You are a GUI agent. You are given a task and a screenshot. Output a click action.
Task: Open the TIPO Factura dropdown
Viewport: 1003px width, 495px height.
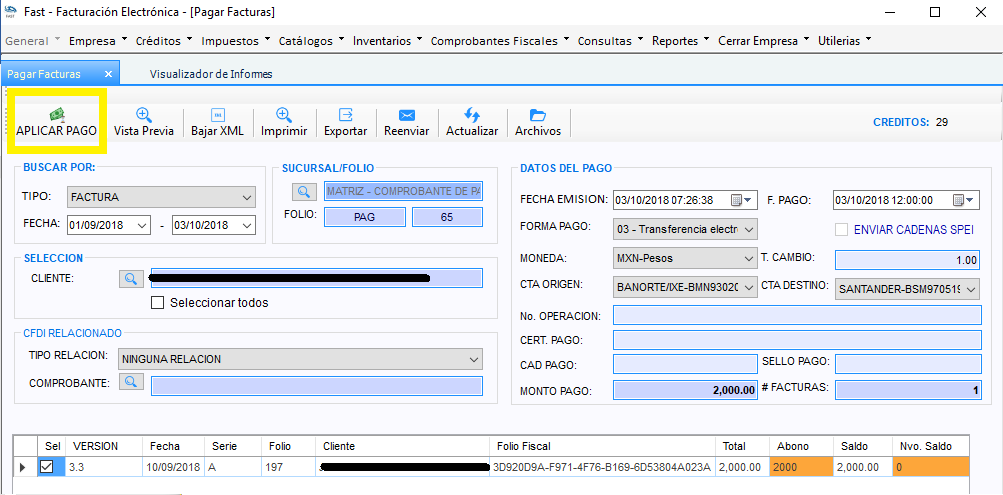[x=247, y=198]
